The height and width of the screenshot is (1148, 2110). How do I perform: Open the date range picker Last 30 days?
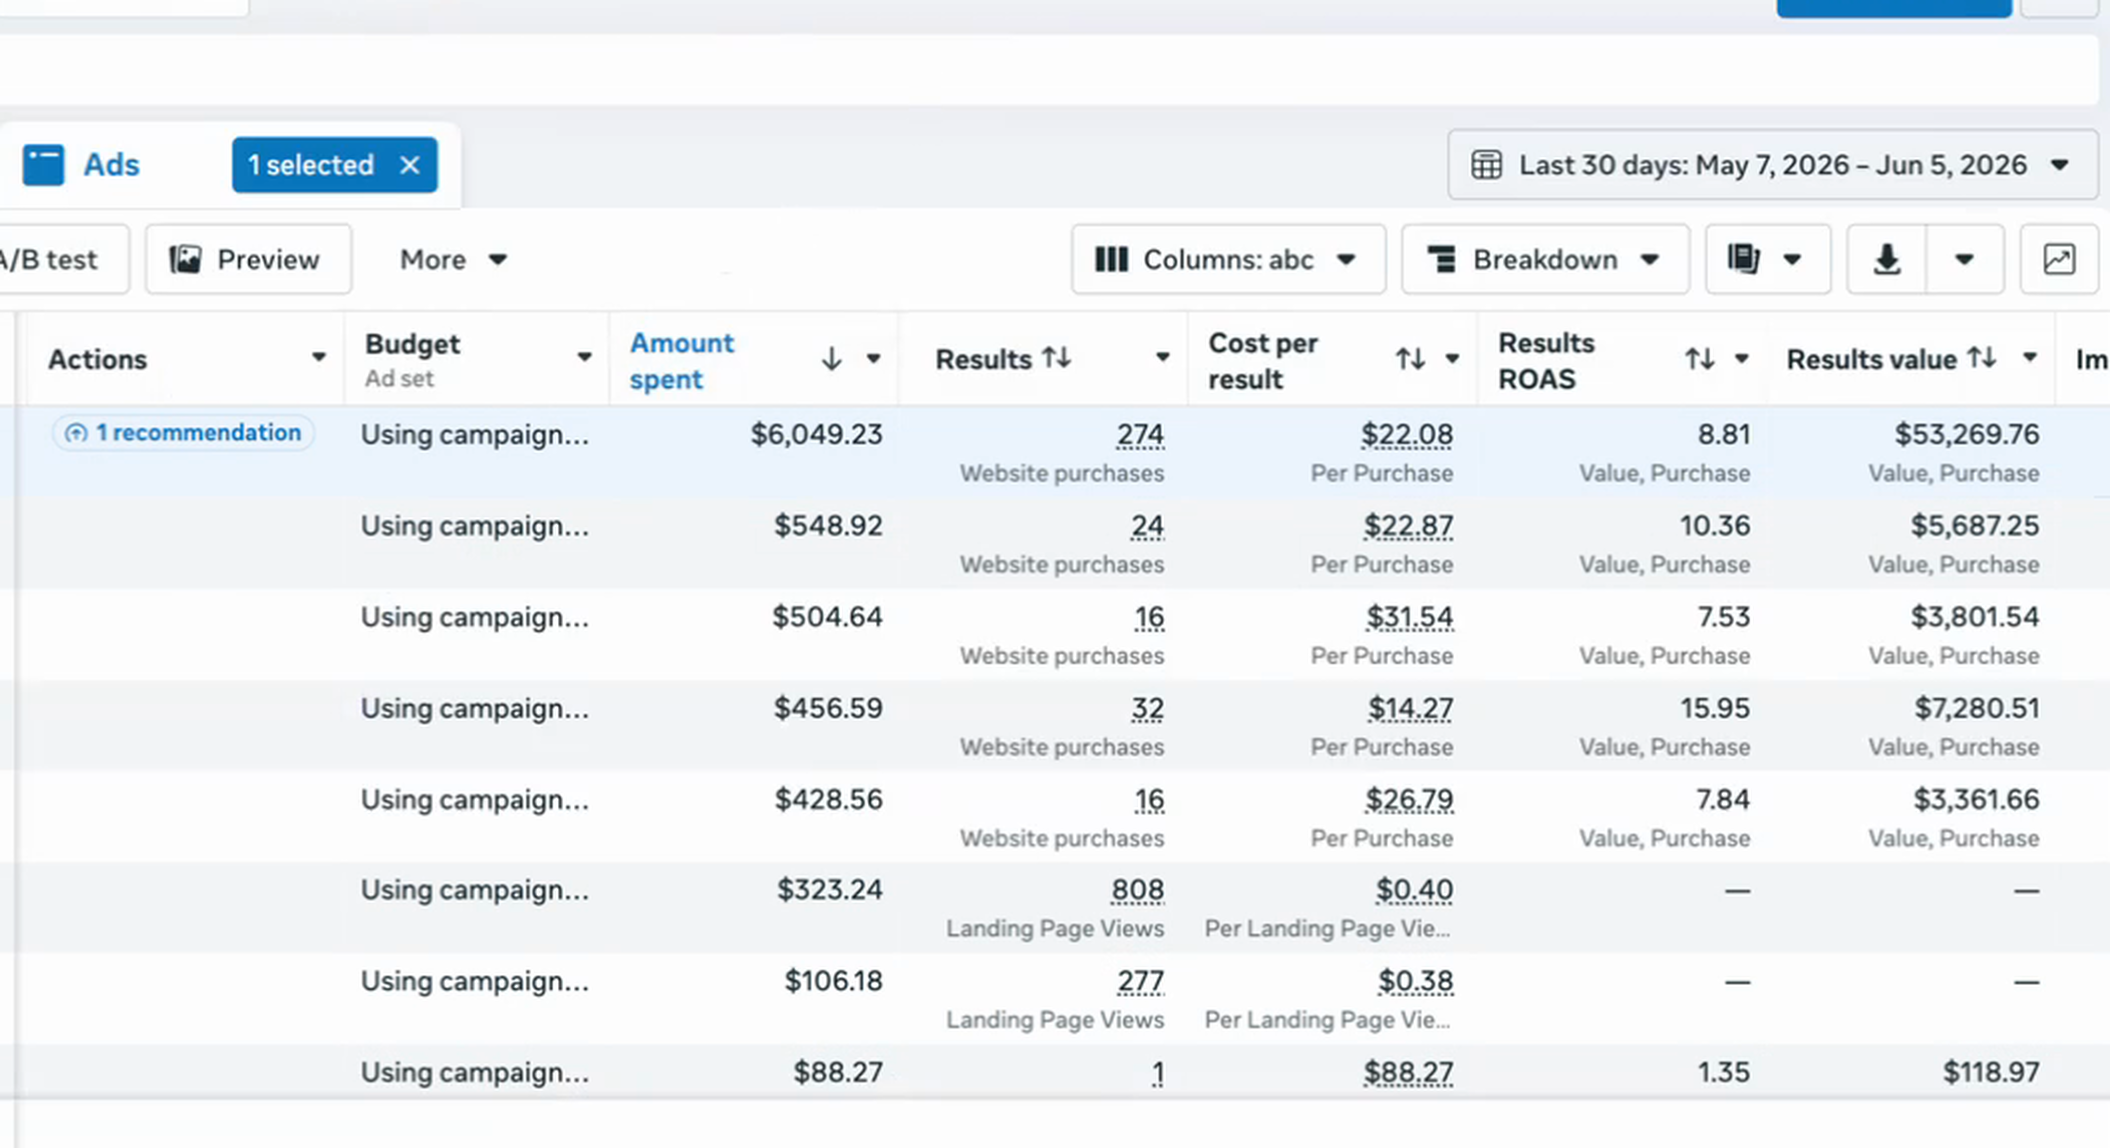point(1772,165)
